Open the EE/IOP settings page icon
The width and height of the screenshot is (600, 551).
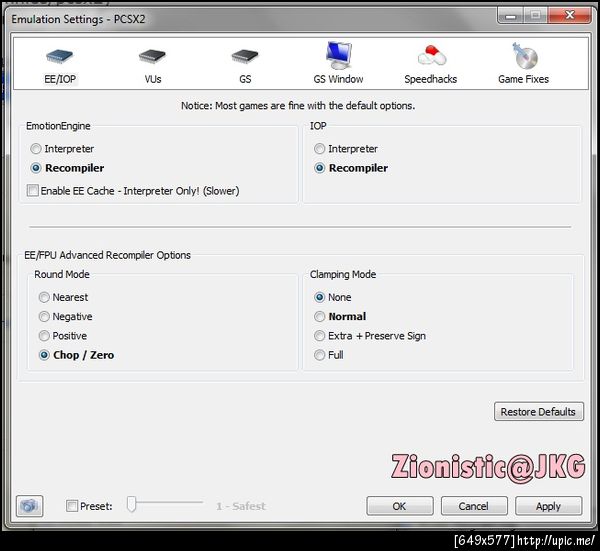[59, 57]
